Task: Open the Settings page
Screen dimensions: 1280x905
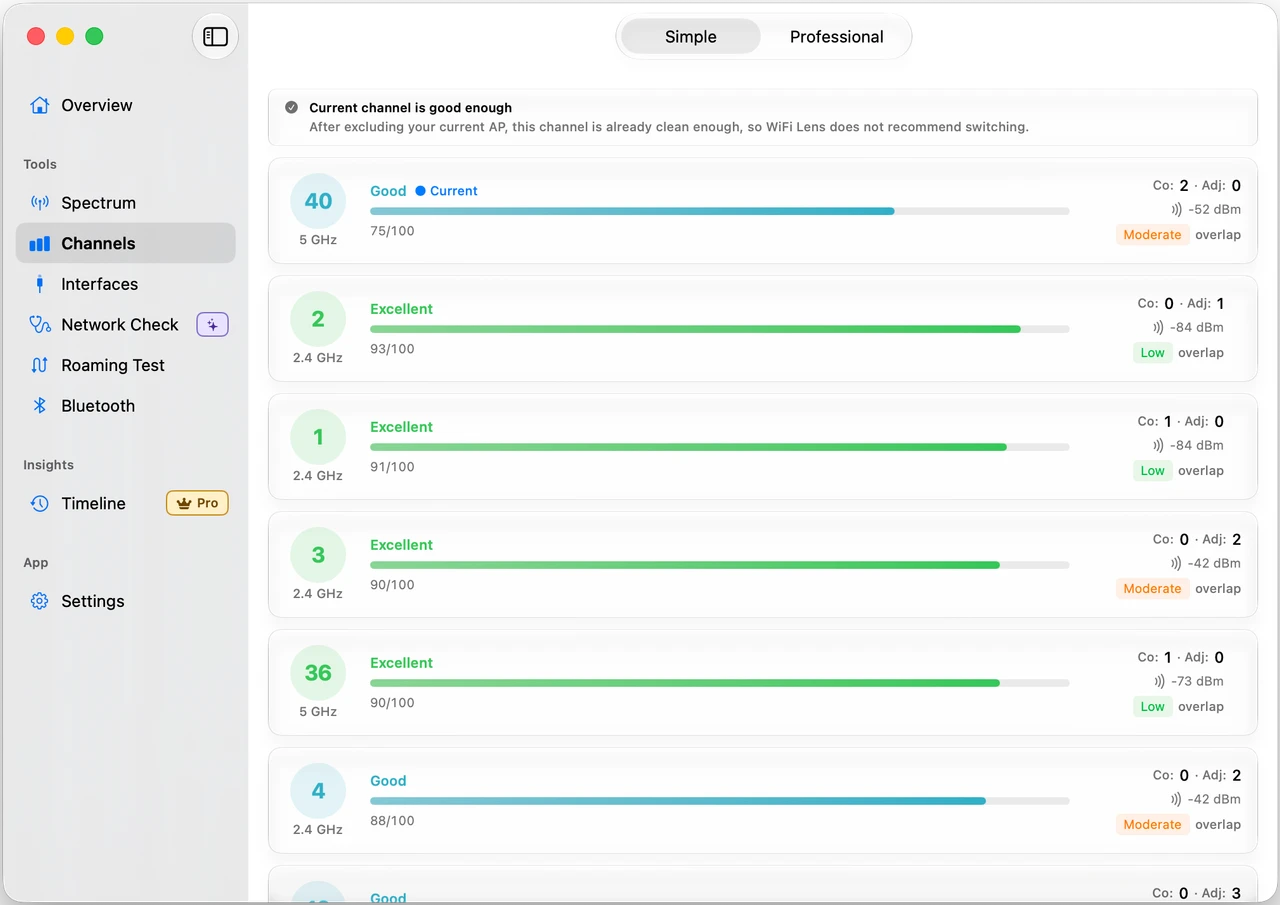Action: click(126, 601)
